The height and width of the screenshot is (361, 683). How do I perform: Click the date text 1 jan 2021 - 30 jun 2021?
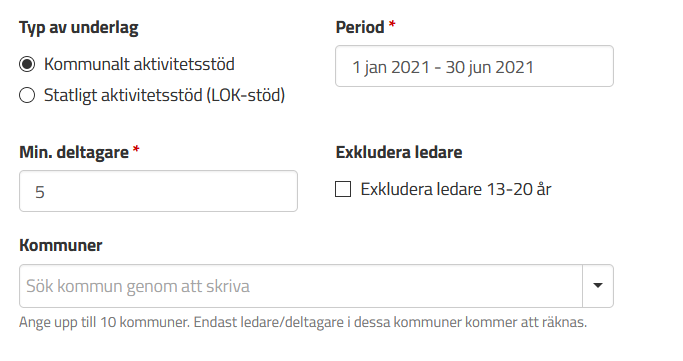coord(443,67)
